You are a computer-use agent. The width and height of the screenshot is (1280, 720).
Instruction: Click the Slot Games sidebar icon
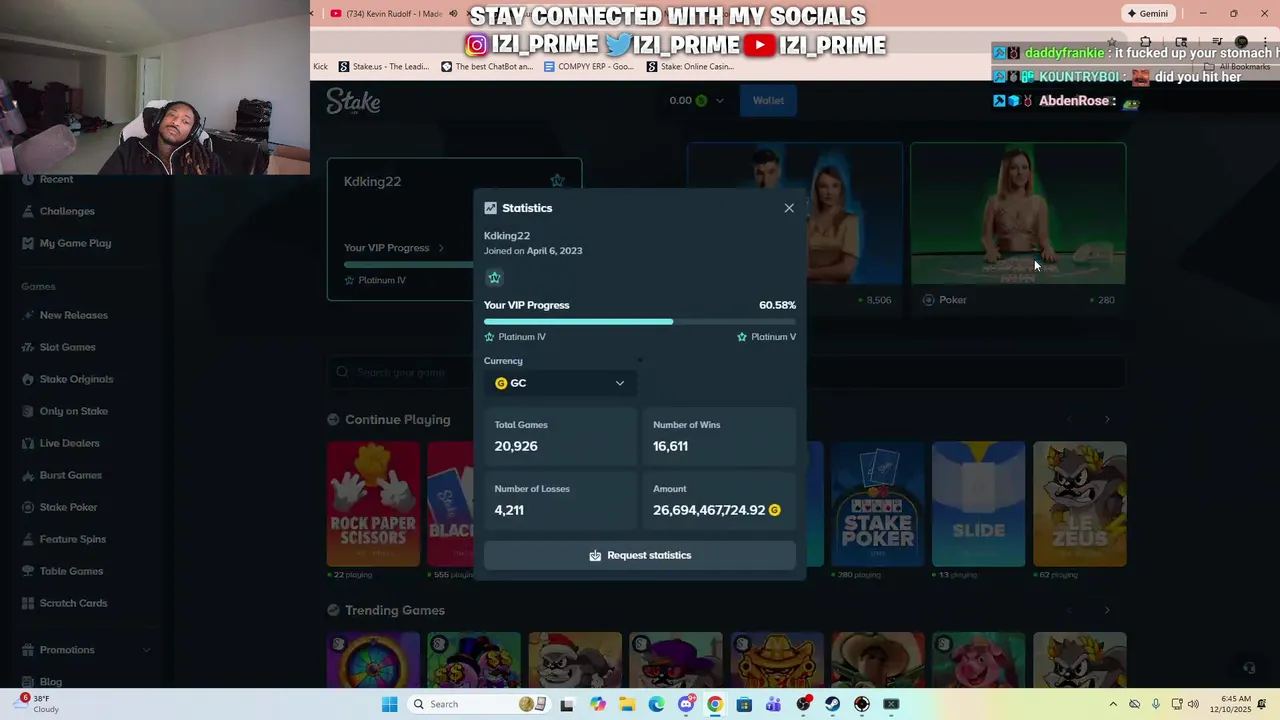[28, 347]
